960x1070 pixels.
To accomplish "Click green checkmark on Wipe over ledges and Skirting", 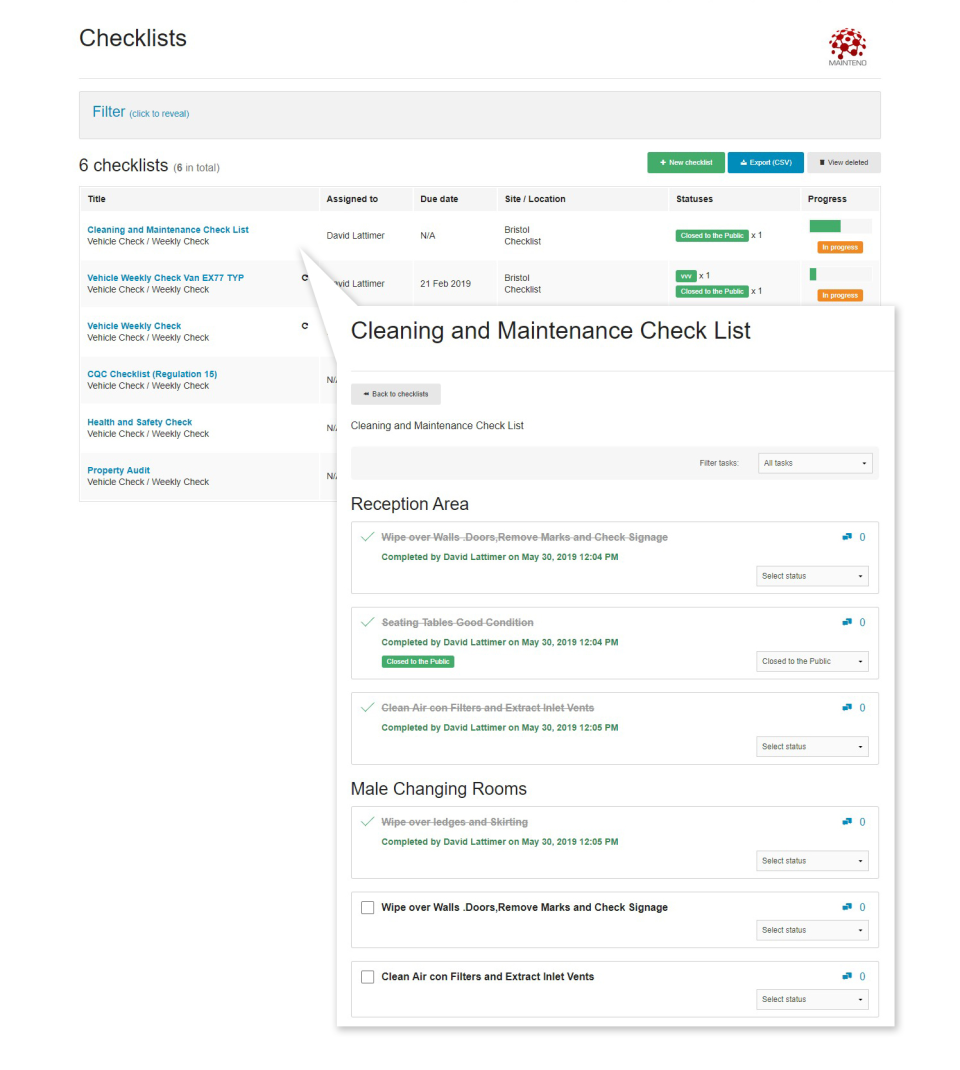I will [367, 822].
